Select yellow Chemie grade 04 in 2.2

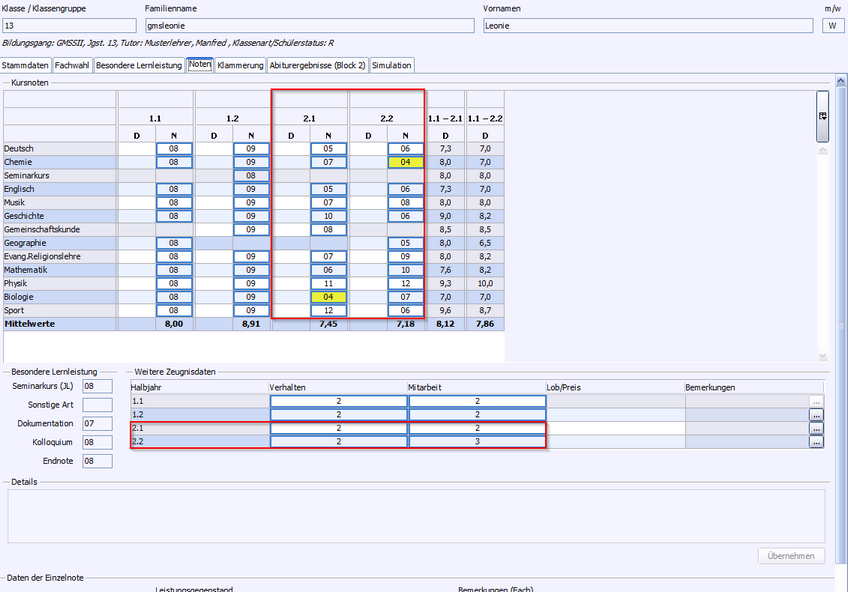click(x=405, y=162)
